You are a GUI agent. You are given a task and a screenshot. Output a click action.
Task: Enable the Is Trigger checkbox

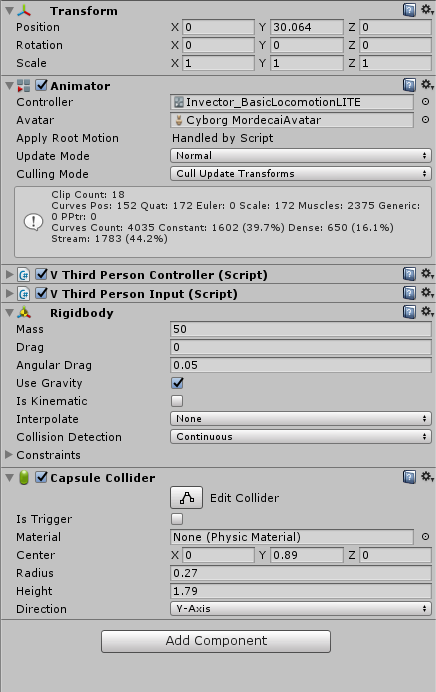tap(177, 519)
